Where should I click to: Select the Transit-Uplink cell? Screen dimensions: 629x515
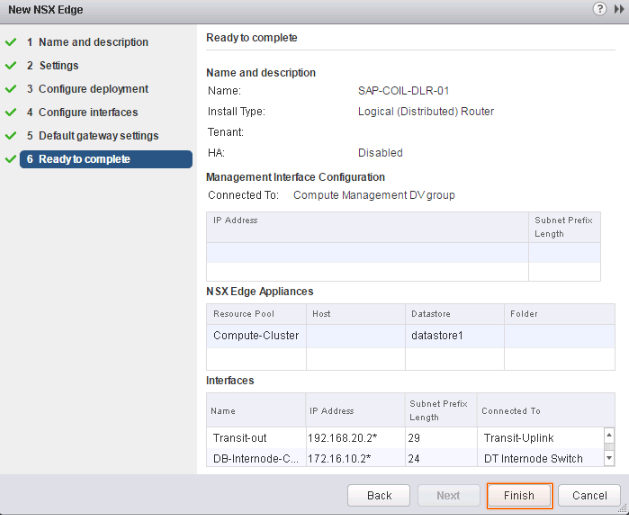541,438
